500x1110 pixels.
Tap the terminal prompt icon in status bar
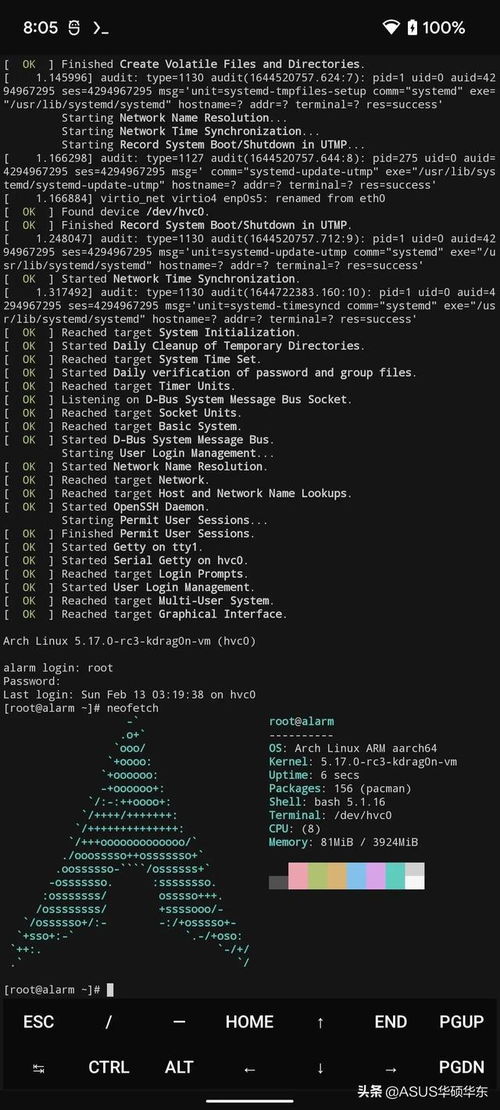pos(101,28)
